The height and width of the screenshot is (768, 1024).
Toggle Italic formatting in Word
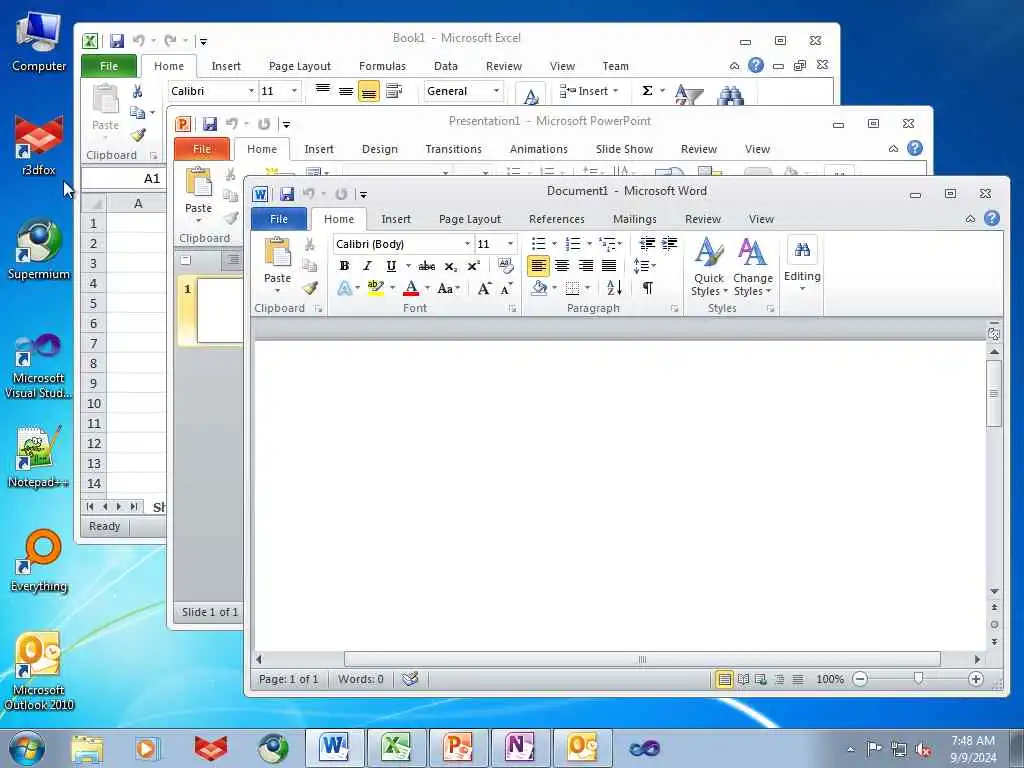(x=367, y=266)
